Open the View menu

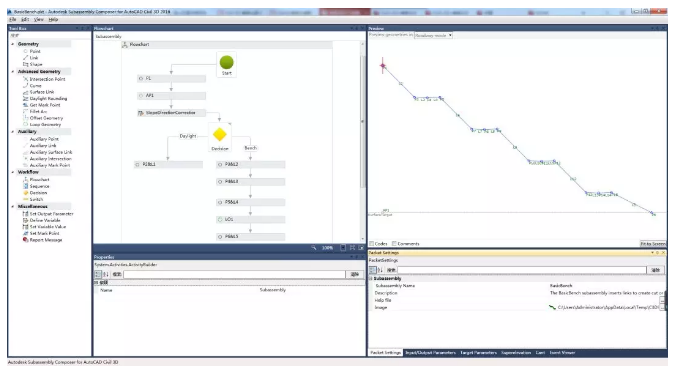click(38, 19)
